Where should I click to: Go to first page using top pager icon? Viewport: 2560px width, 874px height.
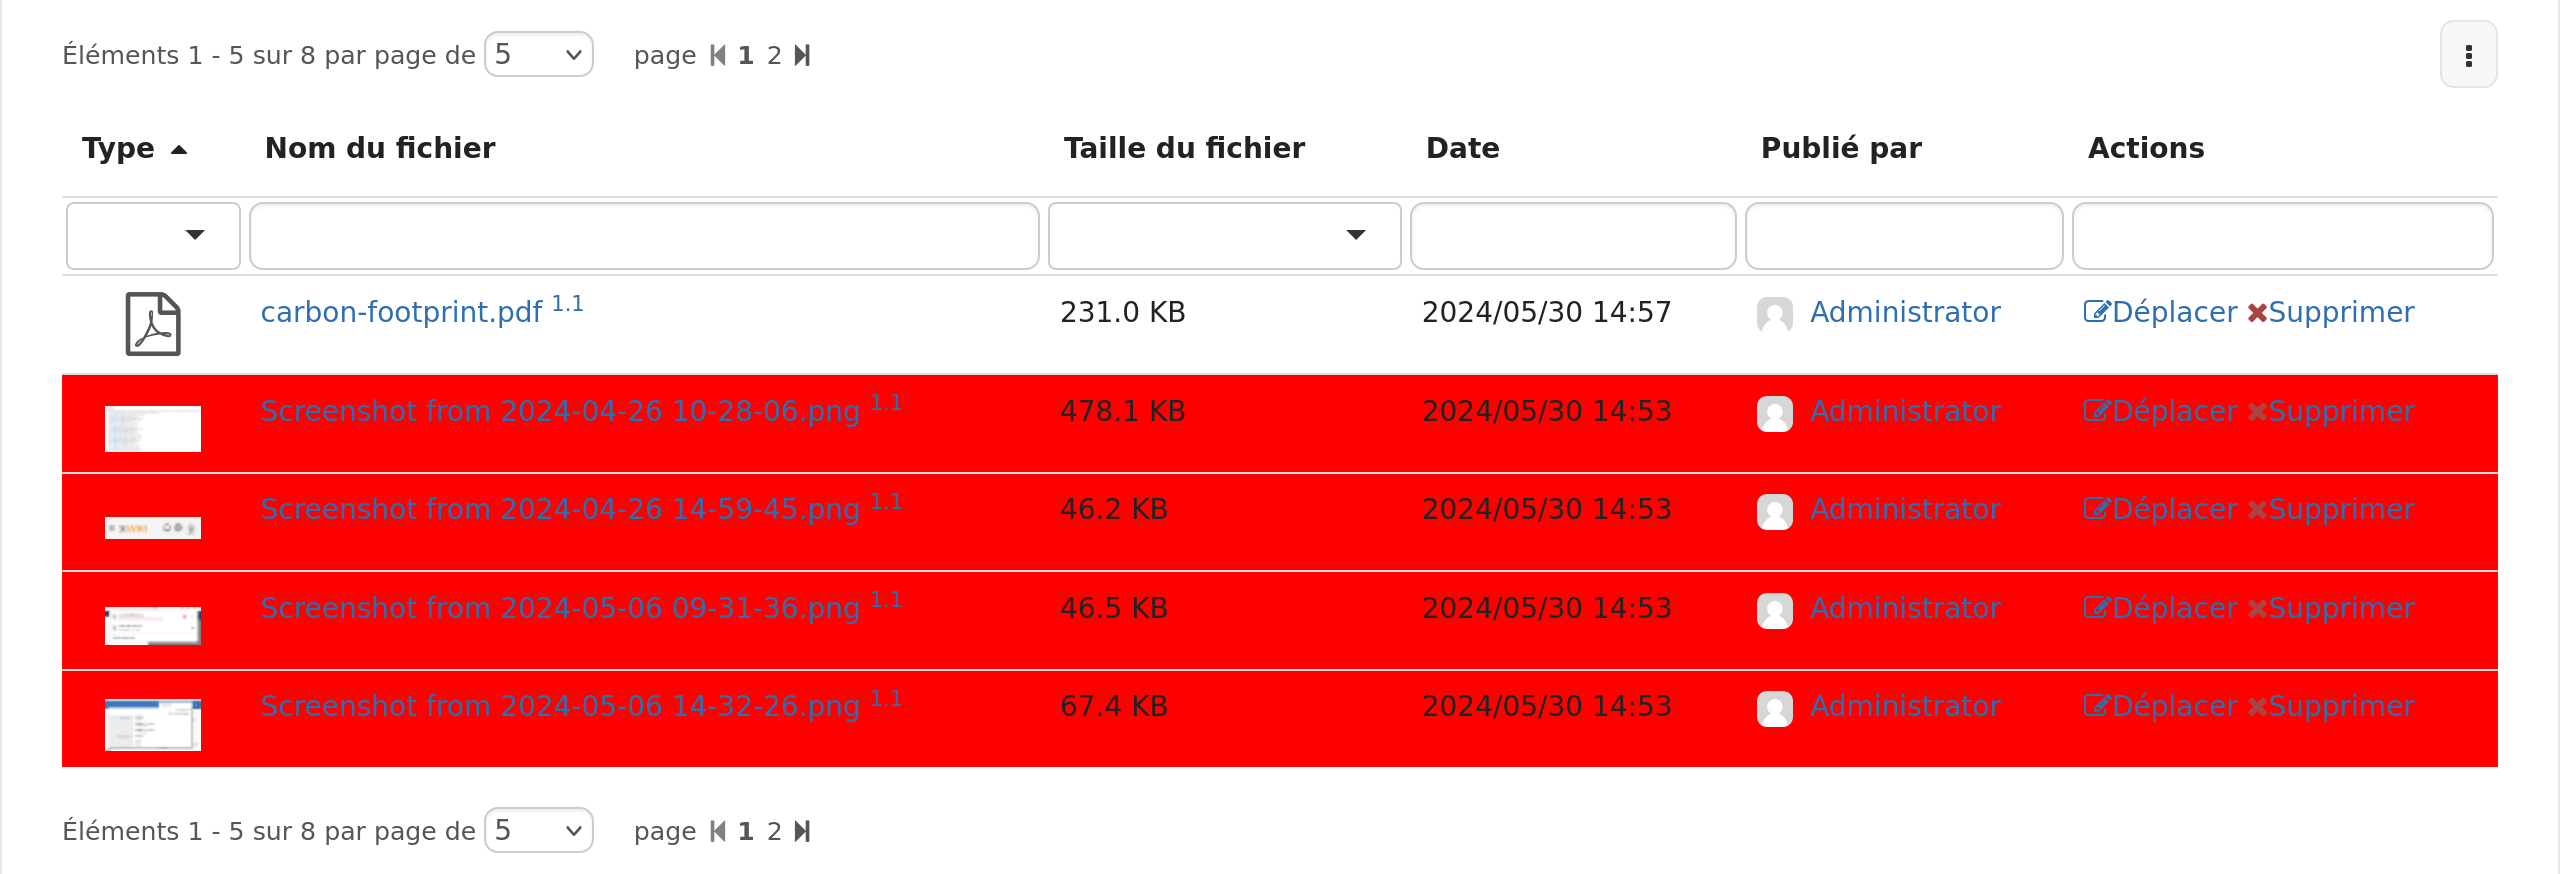pyautogui.click(x=717, y=55)
